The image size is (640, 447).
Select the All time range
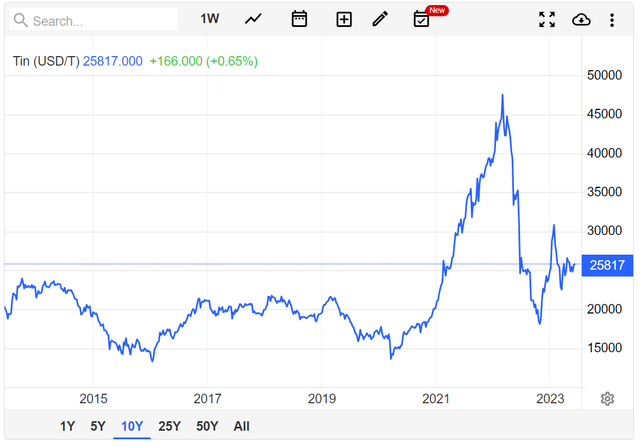(241, 426)
